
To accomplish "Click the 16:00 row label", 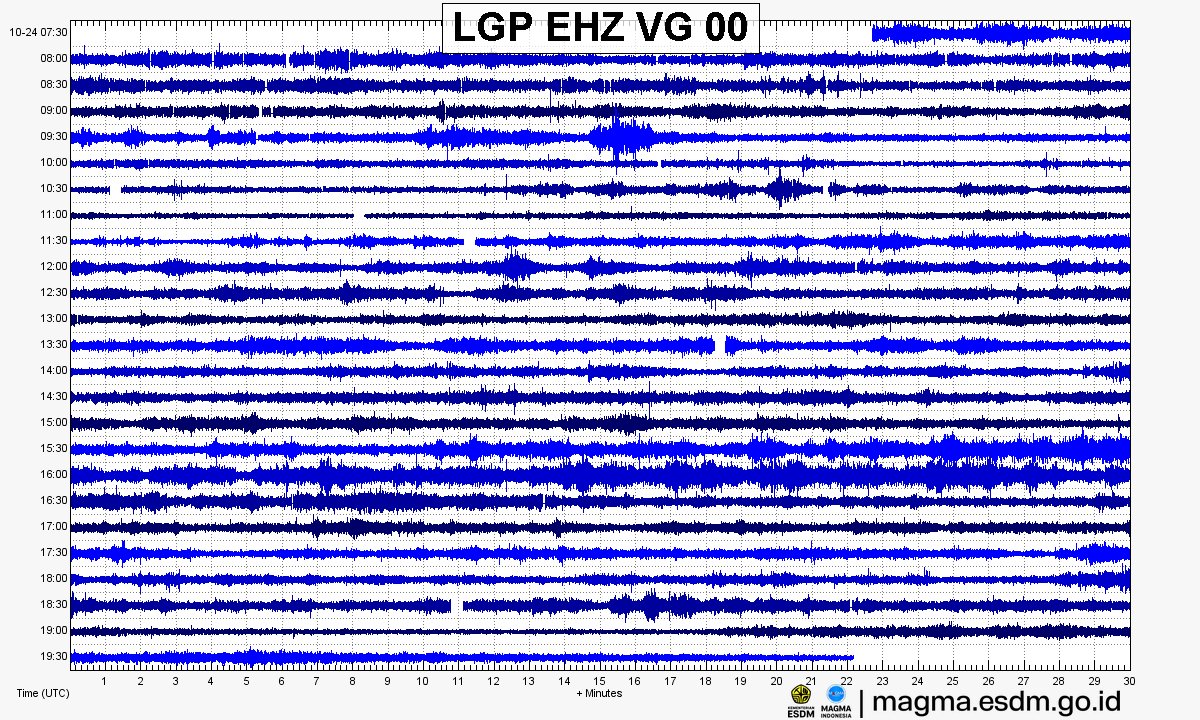I will point(54,474).
